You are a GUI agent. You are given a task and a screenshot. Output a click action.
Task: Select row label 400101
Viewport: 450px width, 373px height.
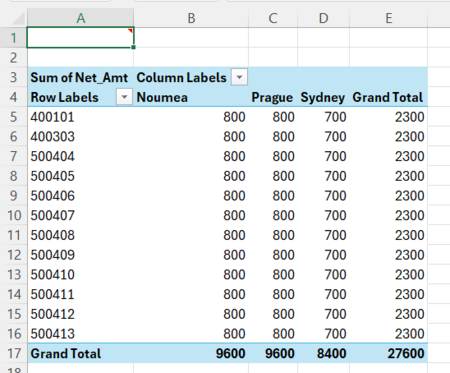[x=80, y=117]
